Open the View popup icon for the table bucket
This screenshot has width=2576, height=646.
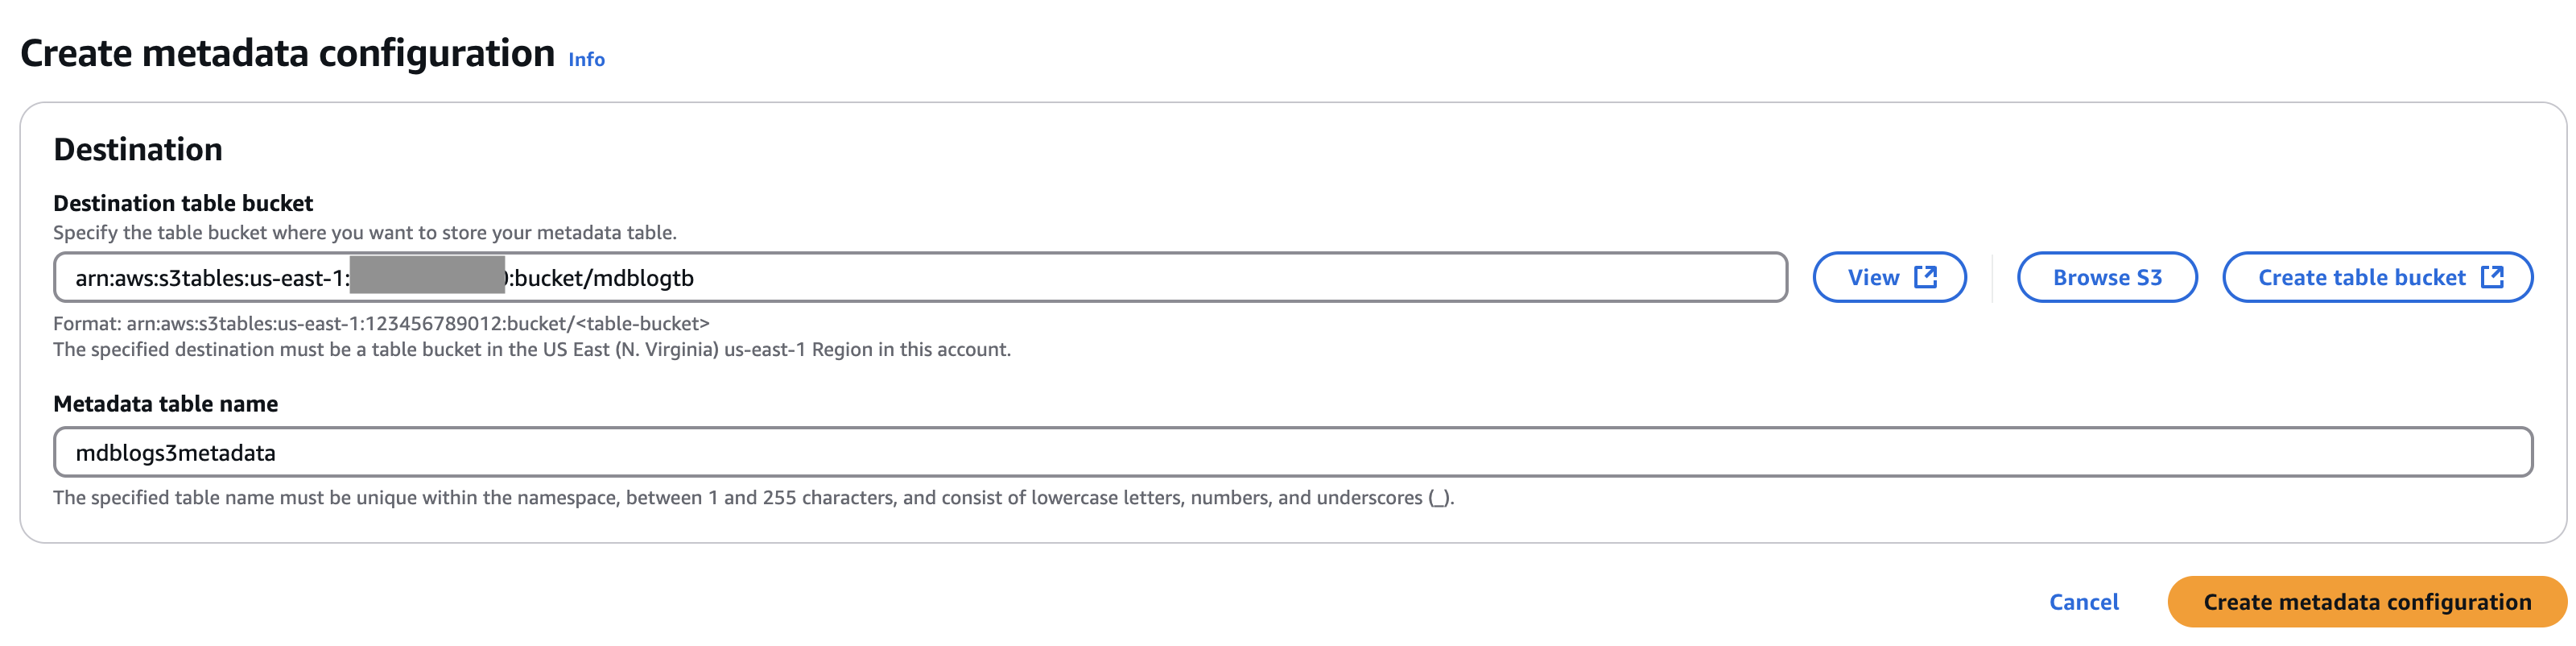tap(1928, 277)
